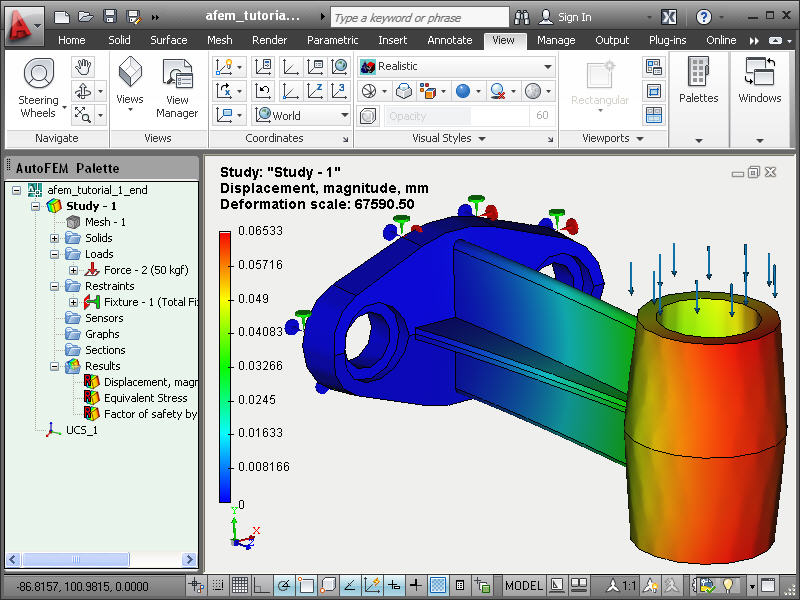
Task: Toggle ortho mode in status bar
Action: coord(262,585)
